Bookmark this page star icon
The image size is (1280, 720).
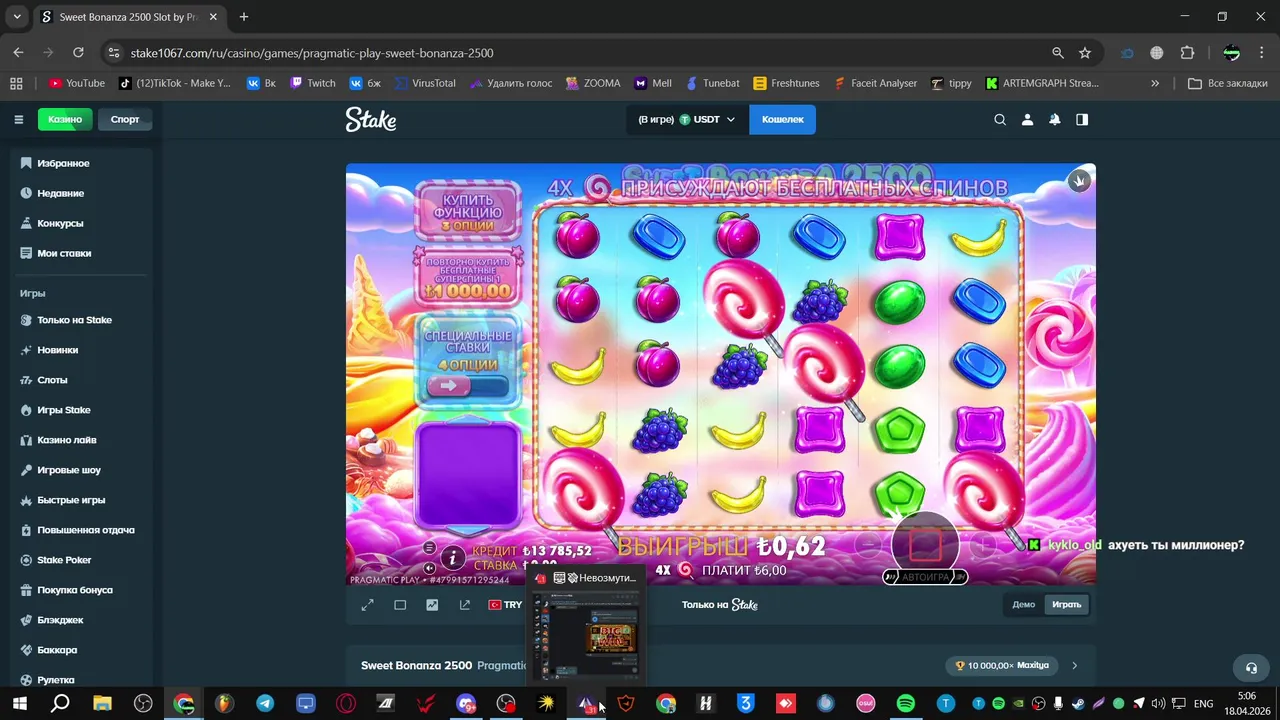point(1085,52)
